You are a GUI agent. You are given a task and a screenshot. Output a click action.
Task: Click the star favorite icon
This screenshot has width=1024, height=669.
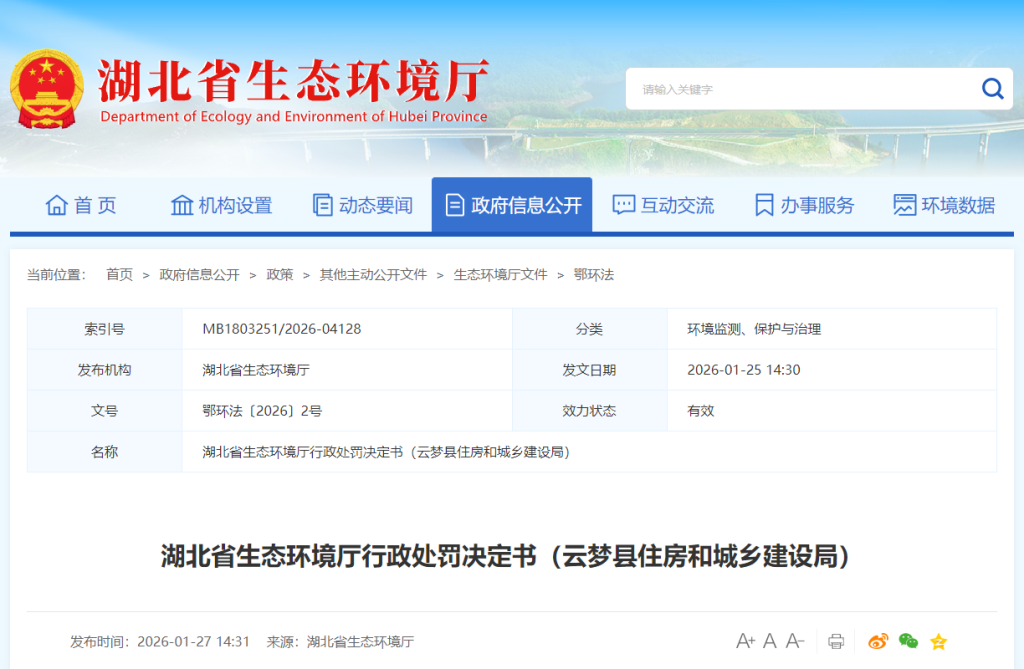pyautogui.click(x=938, y=642)
